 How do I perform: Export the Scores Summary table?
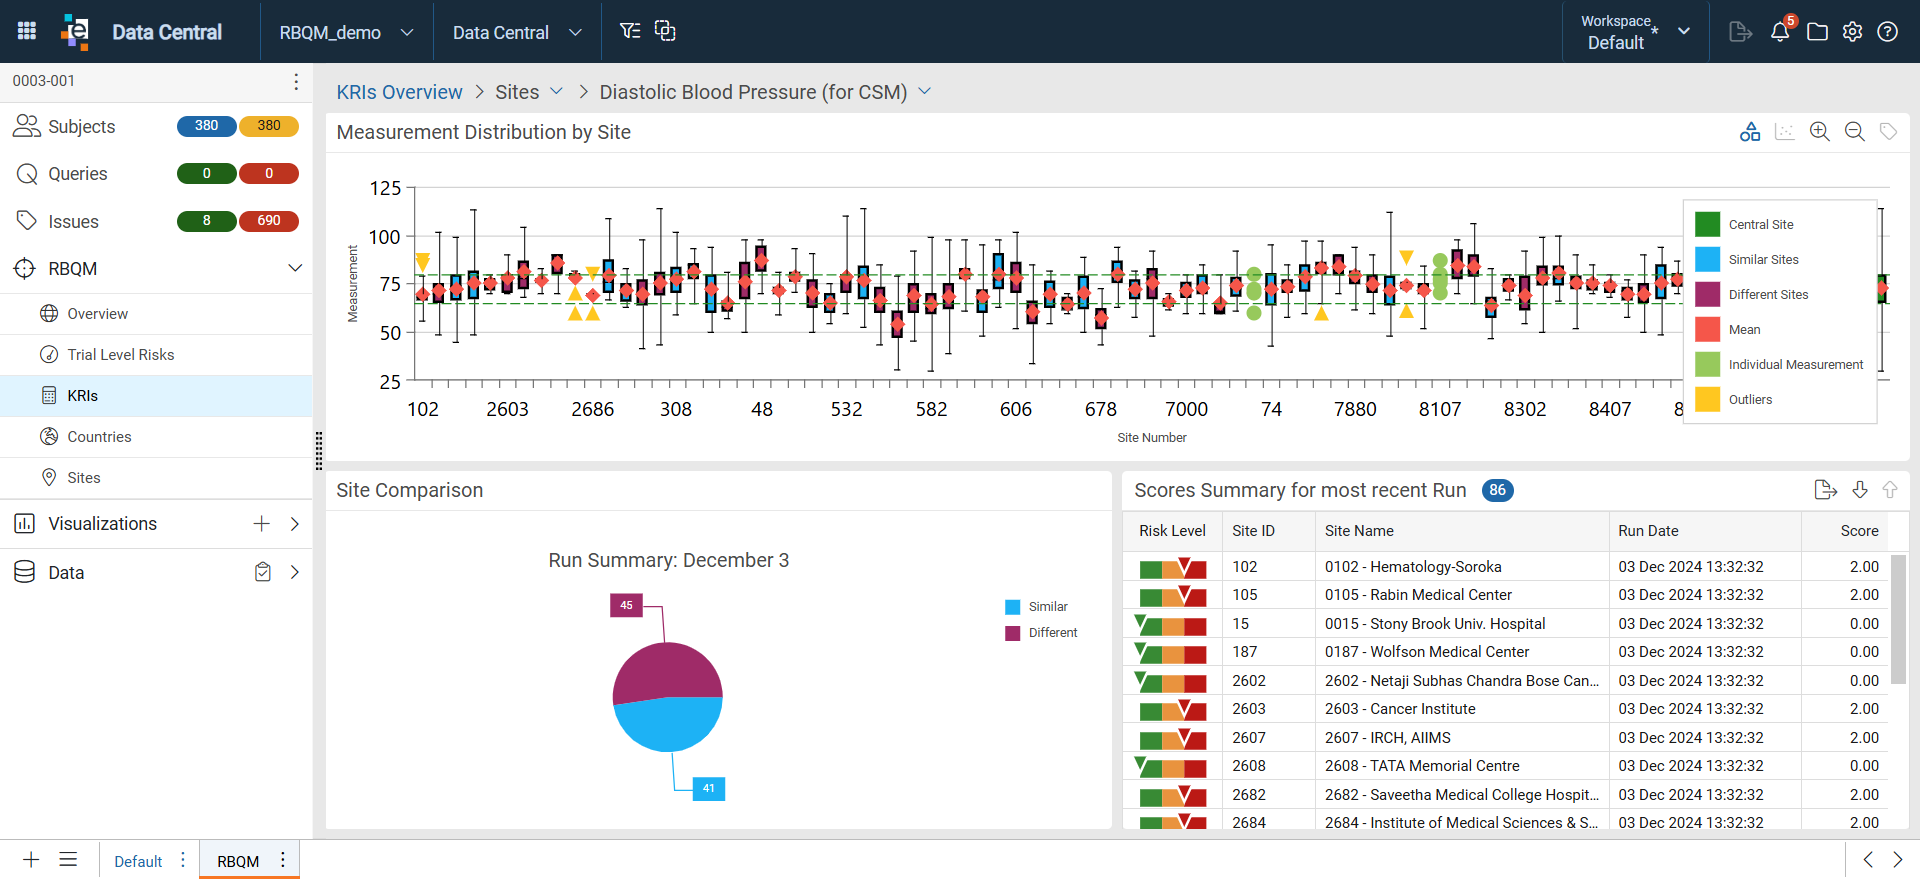1825,490
